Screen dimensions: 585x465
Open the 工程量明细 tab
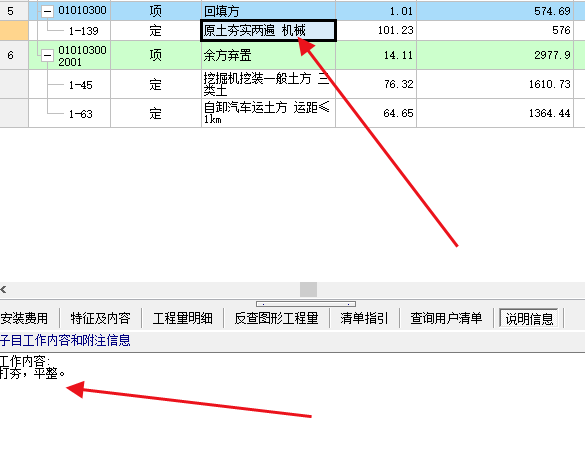coord(182,318)
